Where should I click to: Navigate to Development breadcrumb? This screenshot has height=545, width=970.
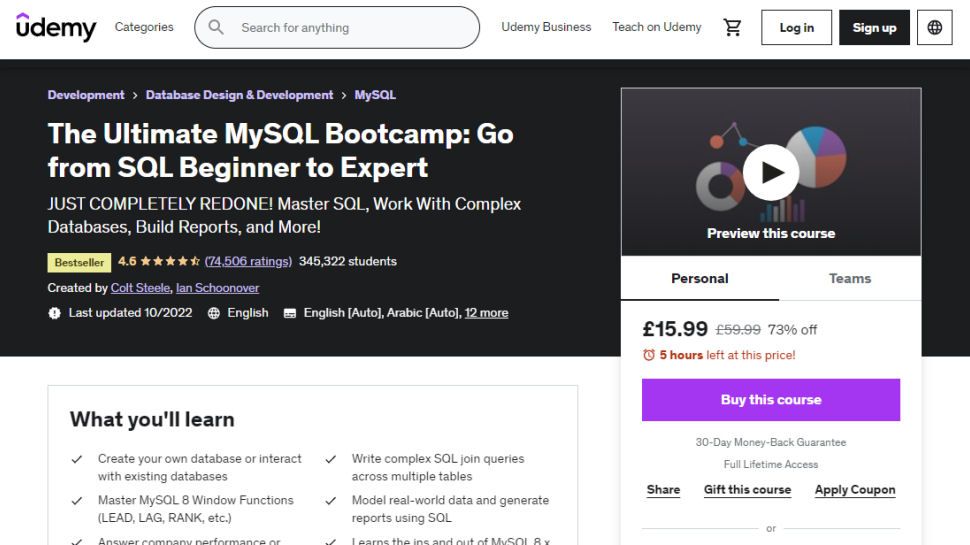tap(86, 95)
